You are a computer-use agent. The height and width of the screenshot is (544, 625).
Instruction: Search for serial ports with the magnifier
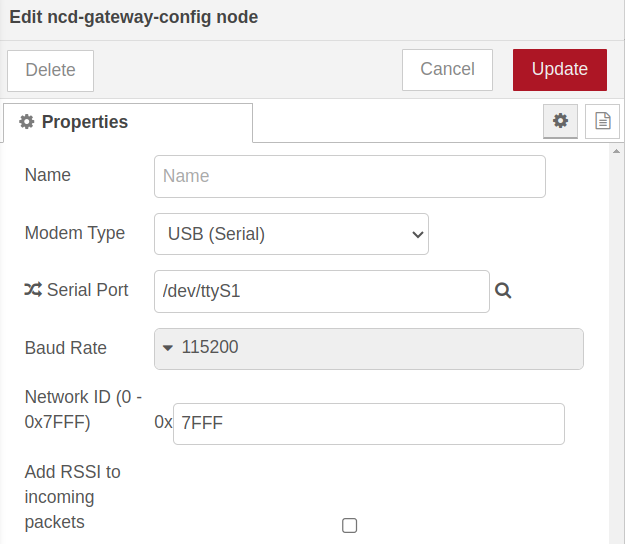503,291
